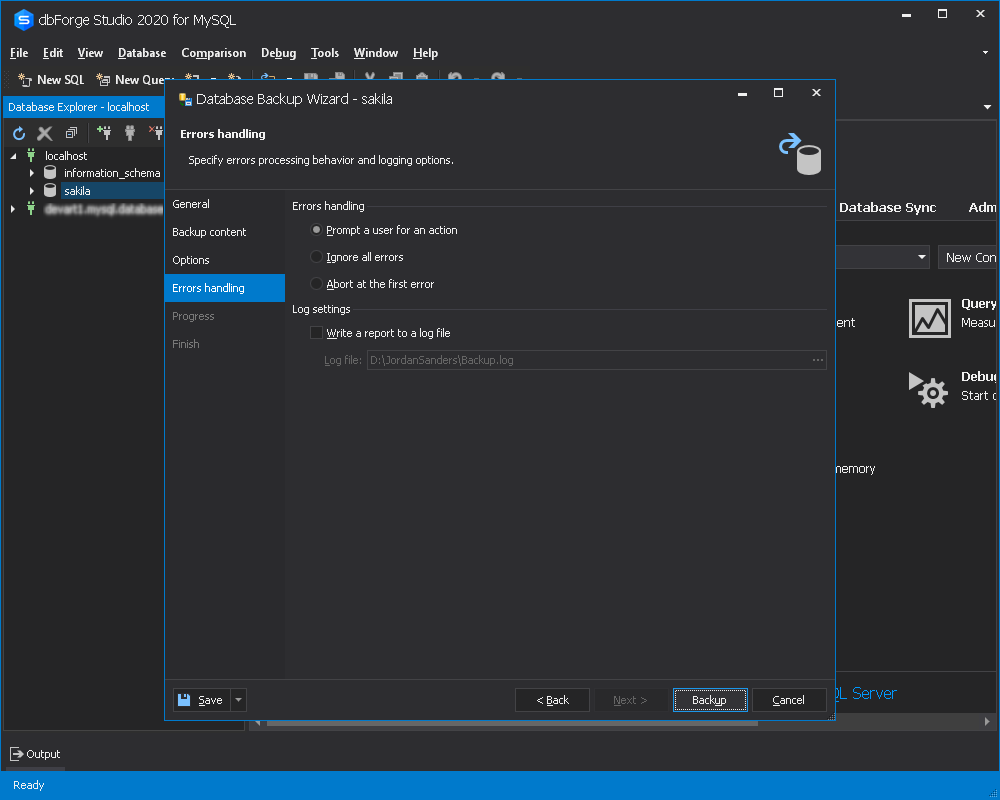1000x800 pixels.
Task: Click the Backup Wizard icon in dialog title
Action: [x=185, y=99]
